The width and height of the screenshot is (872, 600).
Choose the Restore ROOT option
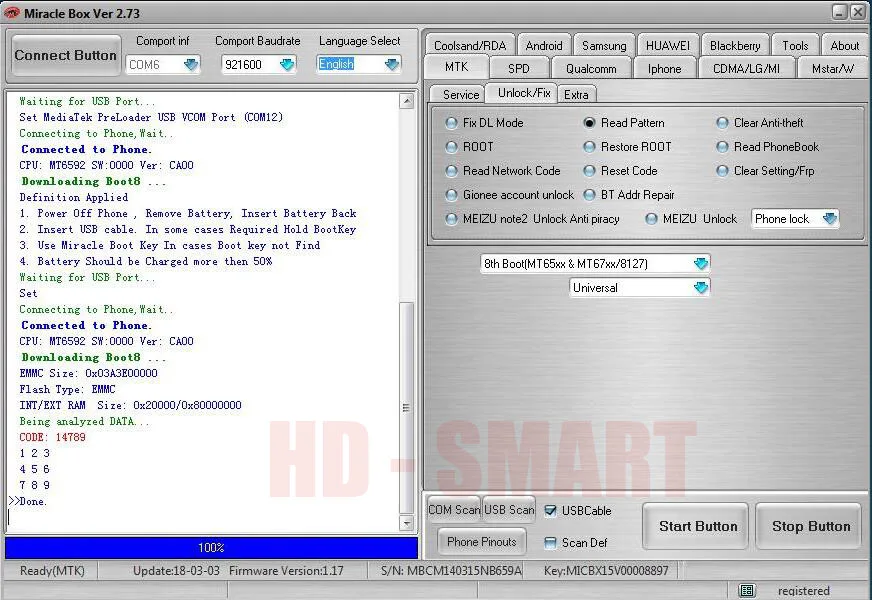(589, 147)
